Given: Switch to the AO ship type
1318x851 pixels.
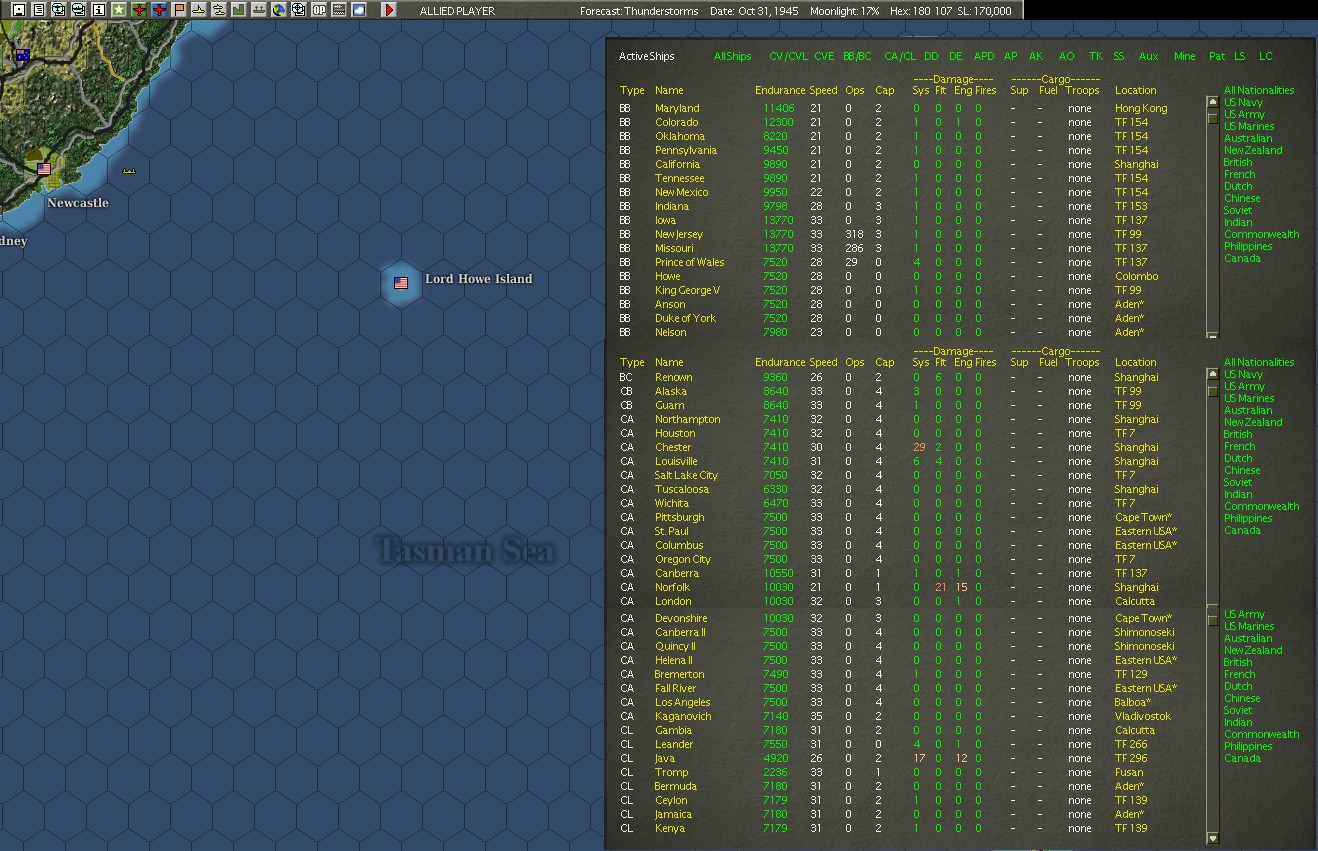Looking at the screenshot, I should 1066,56.
